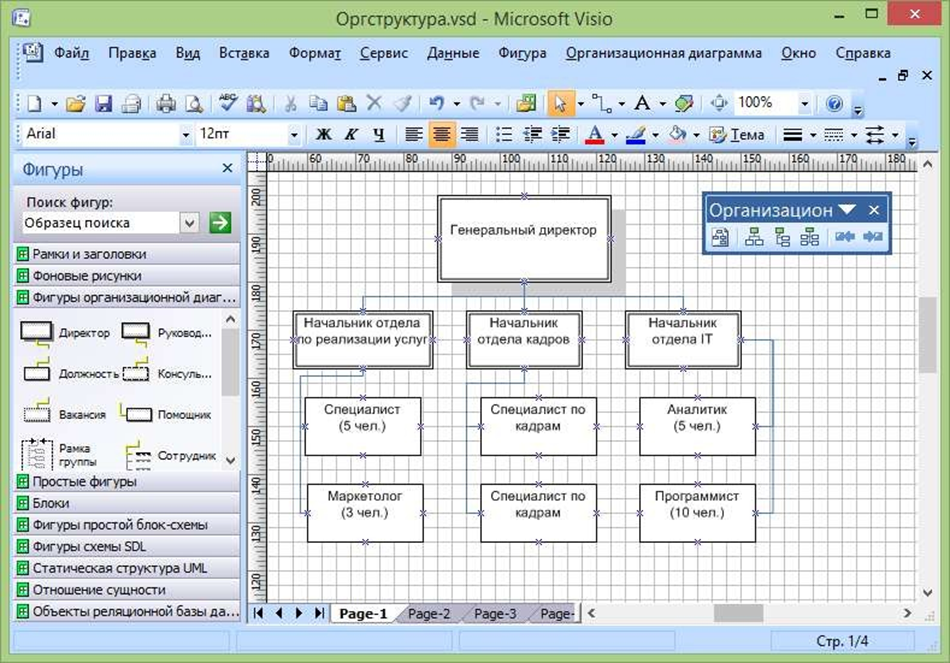Screen dimensions: 950x663
Task: Select the Pointer tool
Action: tap(560, 104)
